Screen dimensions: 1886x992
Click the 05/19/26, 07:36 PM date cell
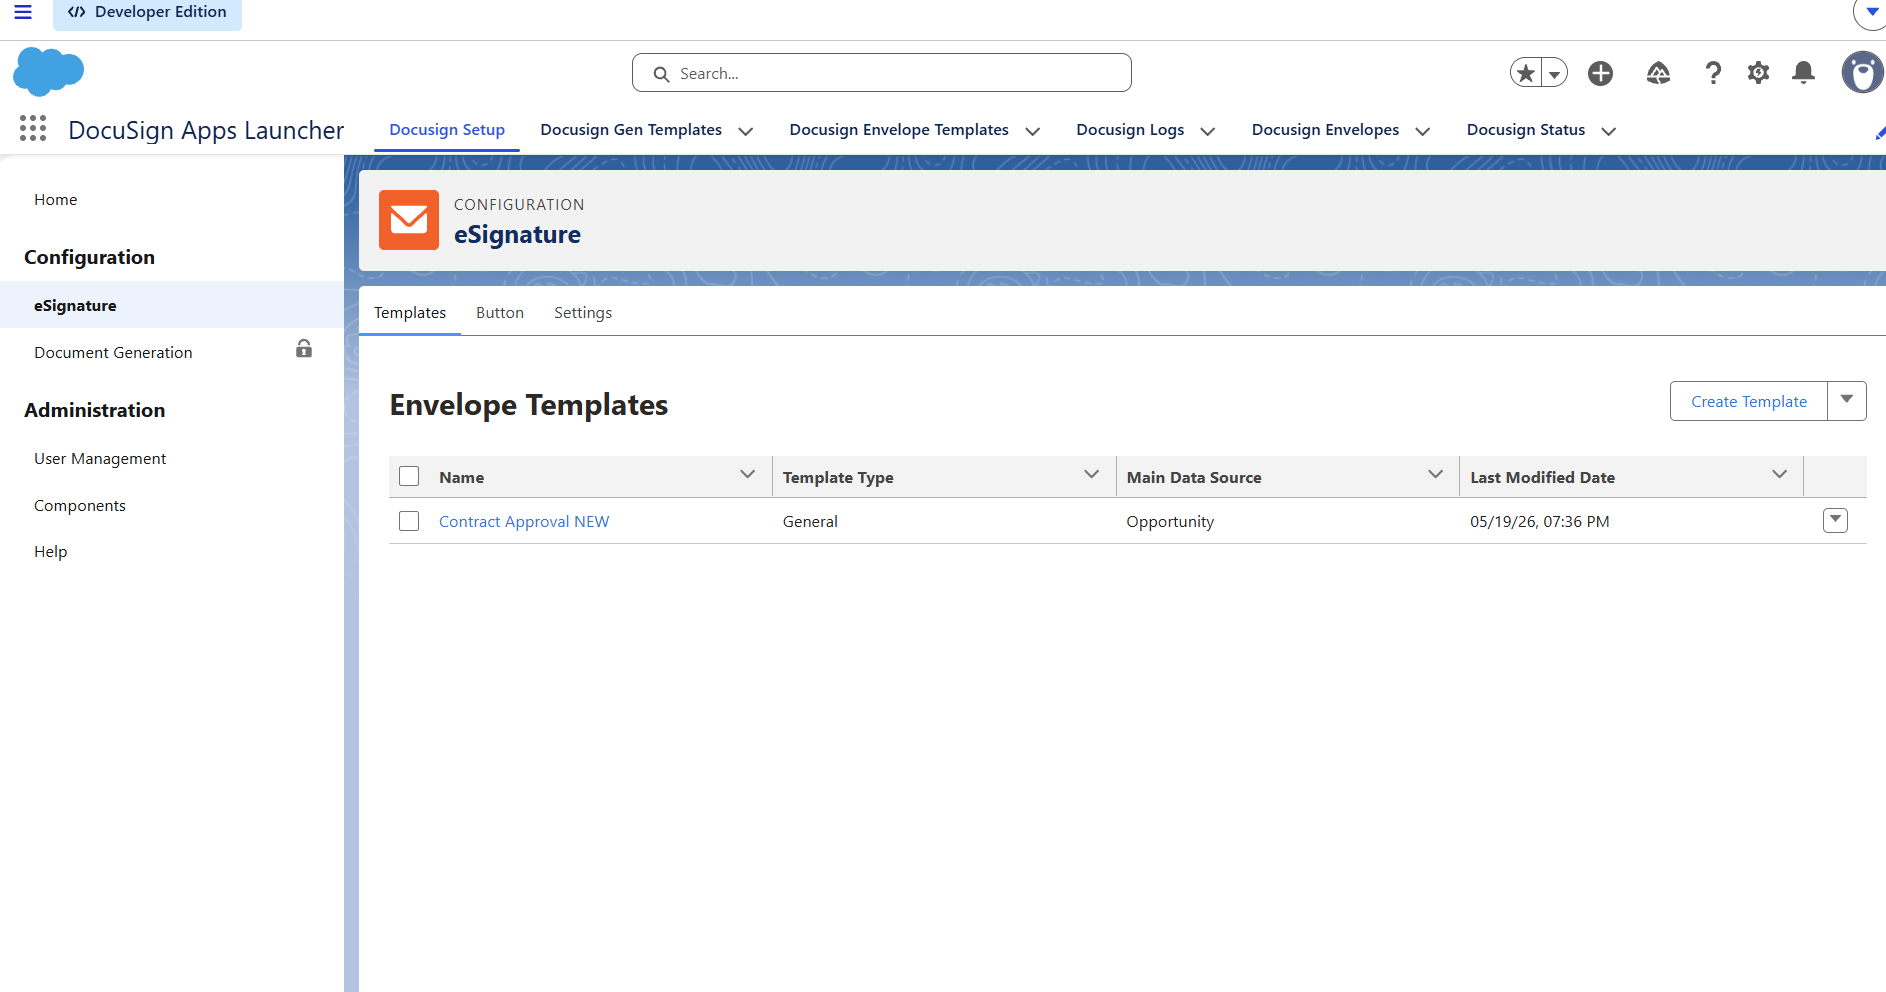point(1540,522)
